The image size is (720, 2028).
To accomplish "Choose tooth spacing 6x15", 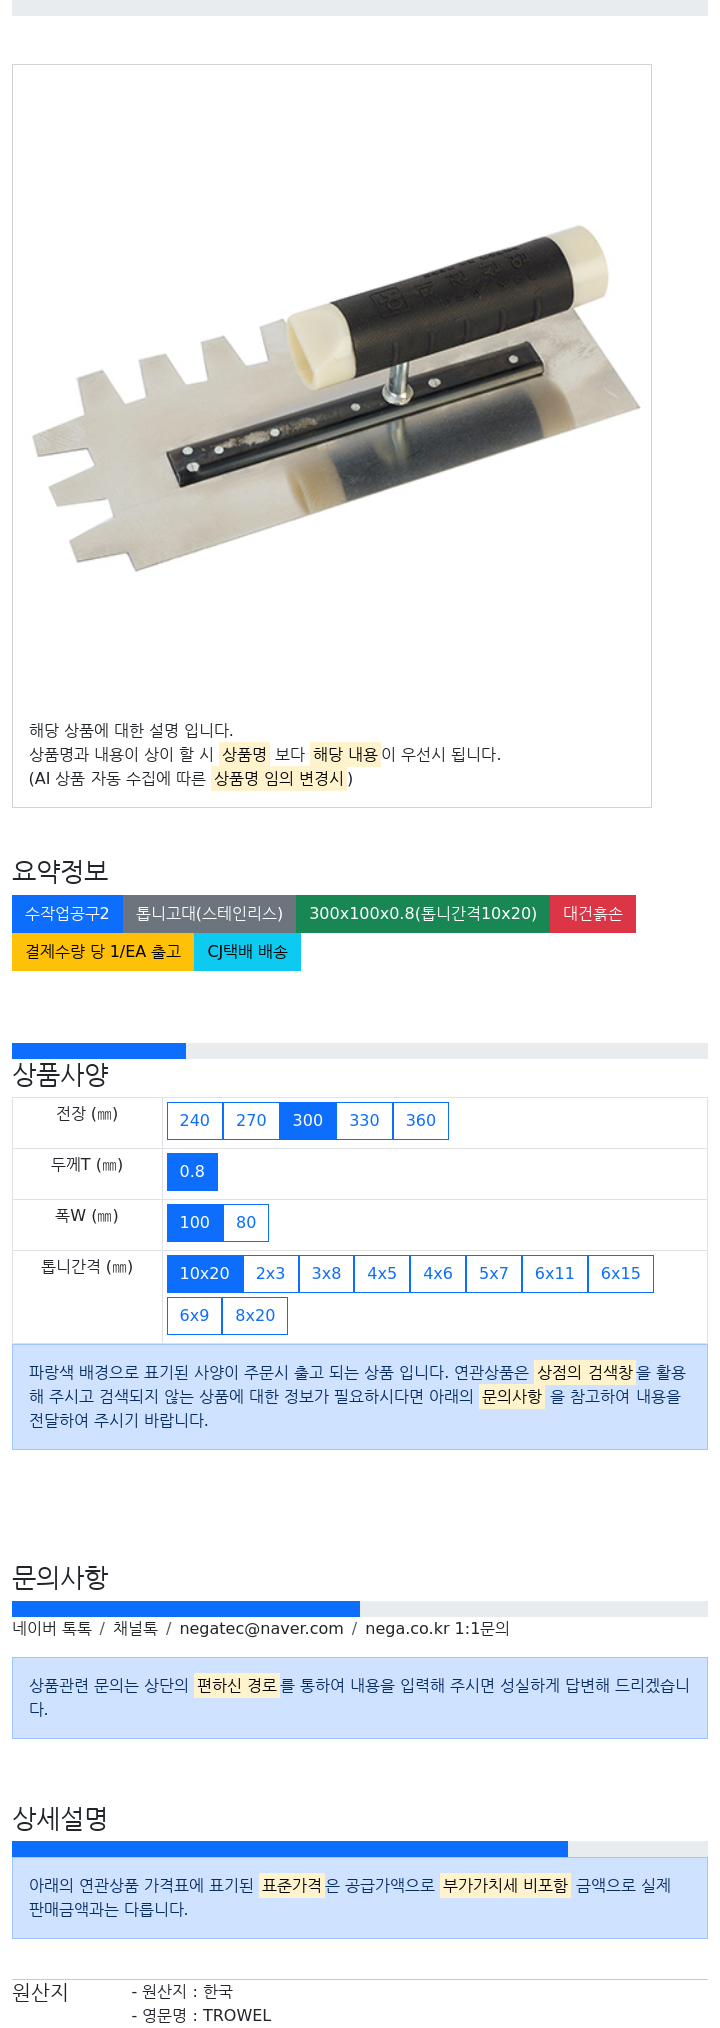I will click(621, 1273).
